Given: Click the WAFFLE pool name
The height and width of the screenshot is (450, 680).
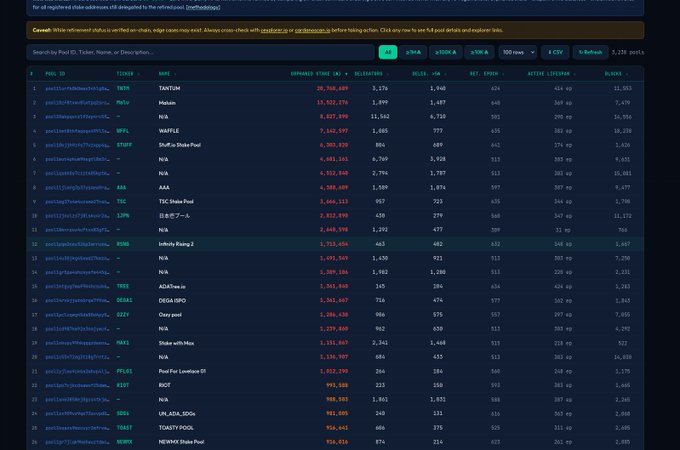Looking at the screenshot, I should click(x=169, y=131).
